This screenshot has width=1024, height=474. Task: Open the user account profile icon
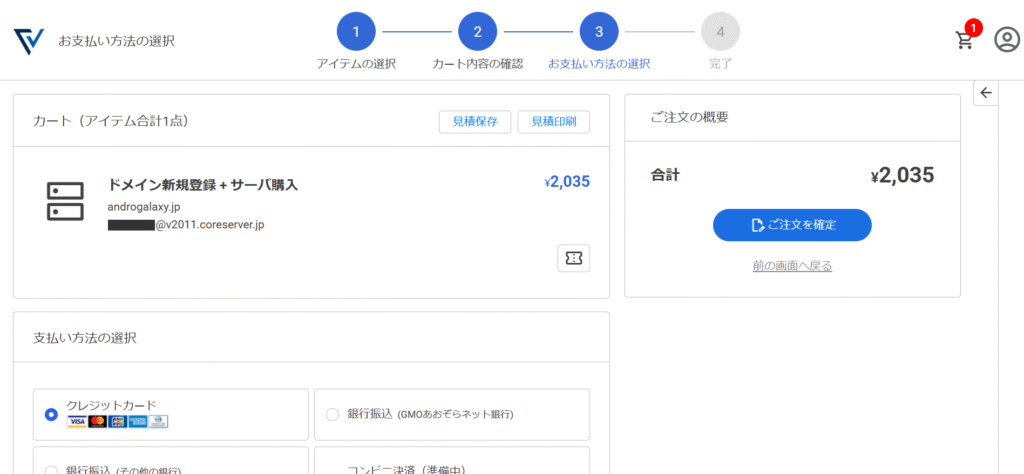[1006, 40]
